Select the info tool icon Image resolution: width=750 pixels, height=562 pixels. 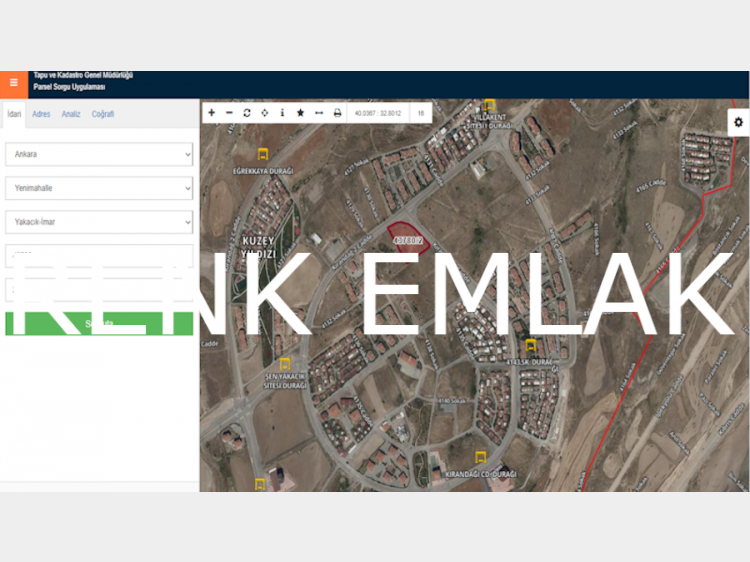pos(282,113)
